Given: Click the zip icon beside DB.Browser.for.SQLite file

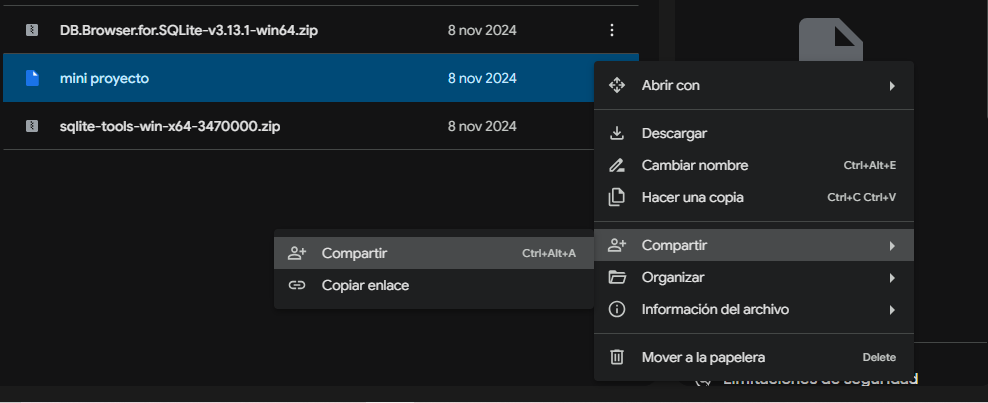Looking at the screenshot, I should (32, 30).
